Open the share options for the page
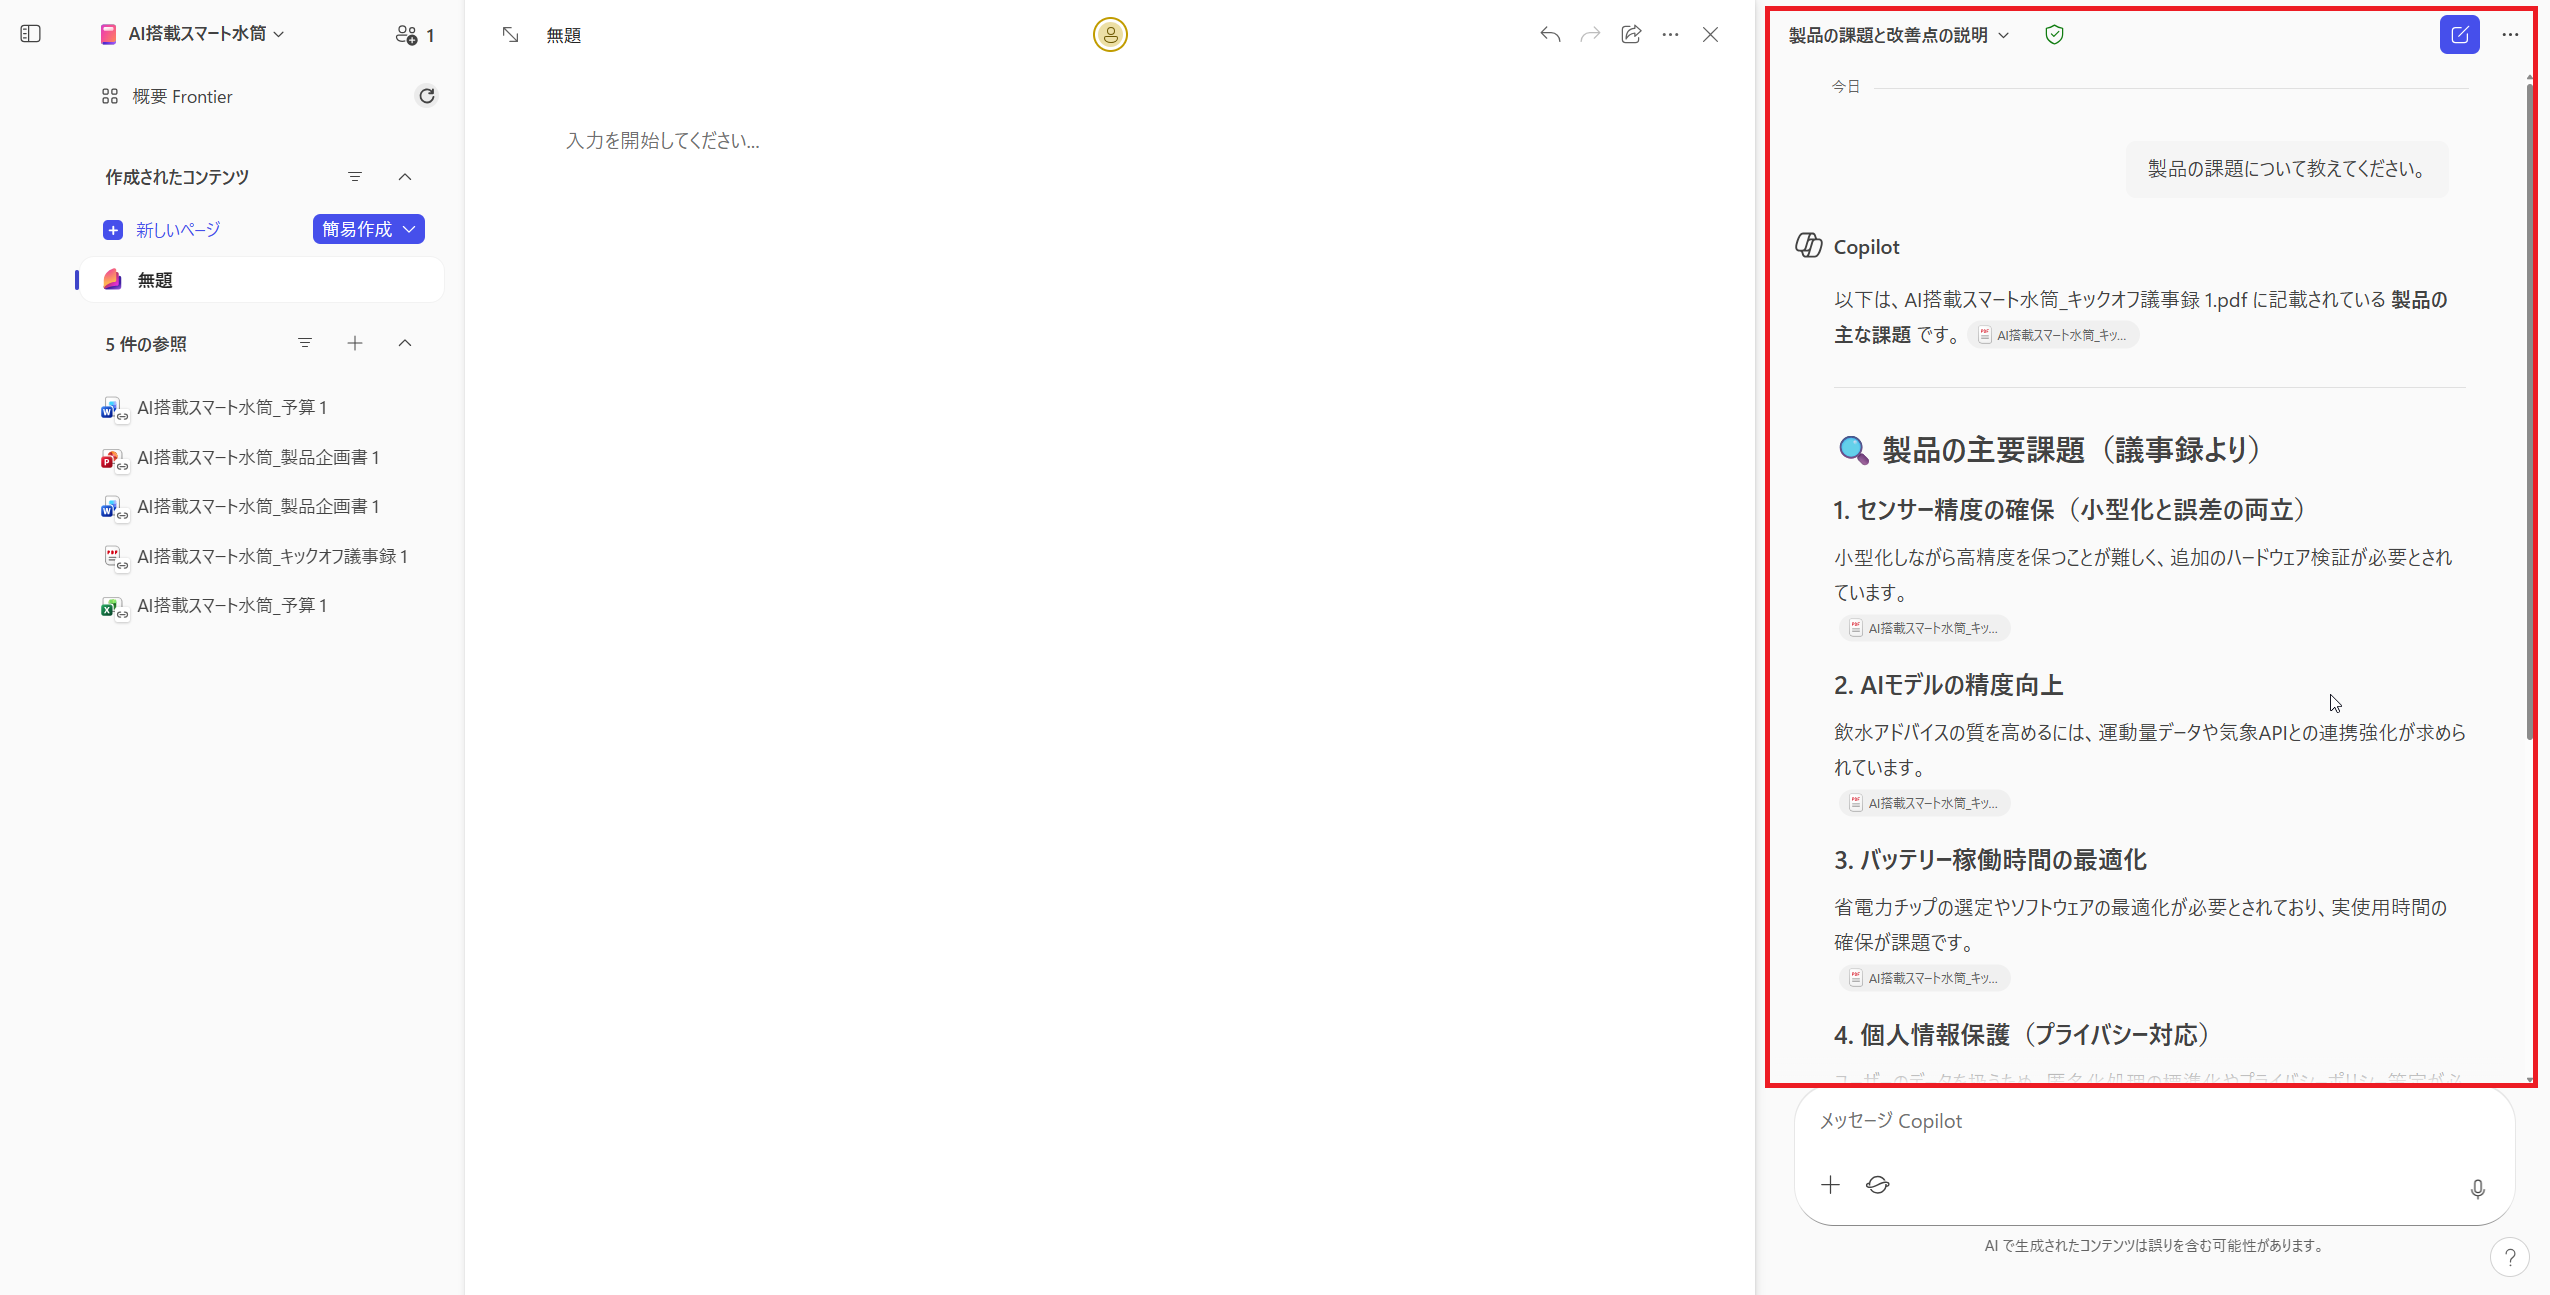 (x=1630, y=34)
